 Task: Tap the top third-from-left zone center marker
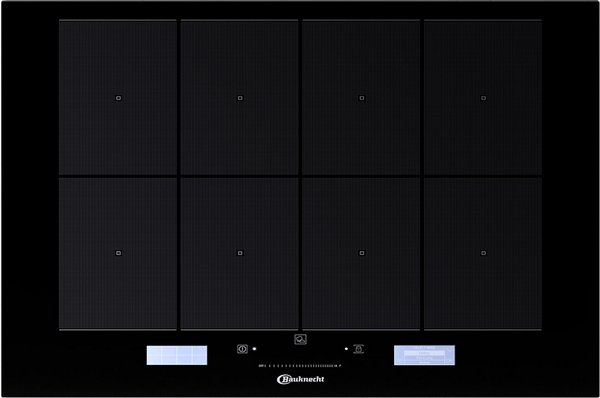362,98
